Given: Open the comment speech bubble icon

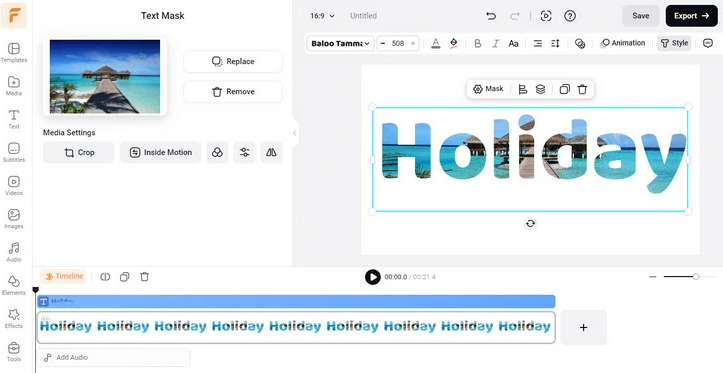Looking at the screenshot, I should tap(708, 43).
